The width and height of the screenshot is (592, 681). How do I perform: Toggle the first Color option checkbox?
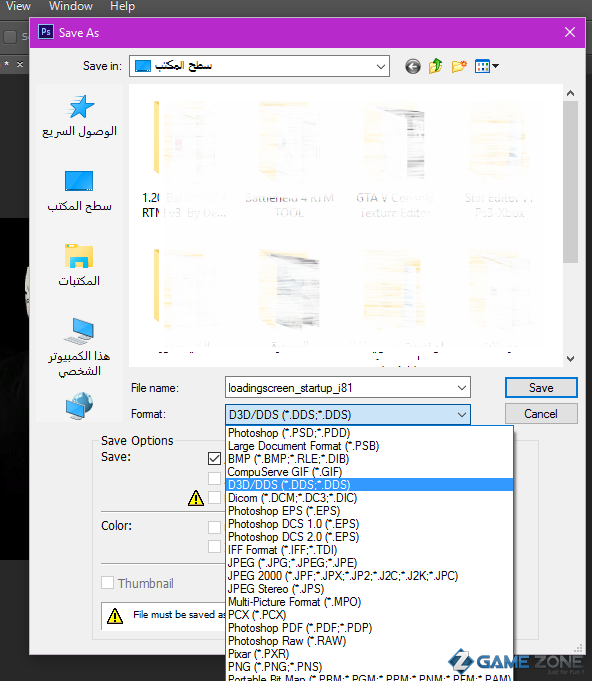click(215, 527)
